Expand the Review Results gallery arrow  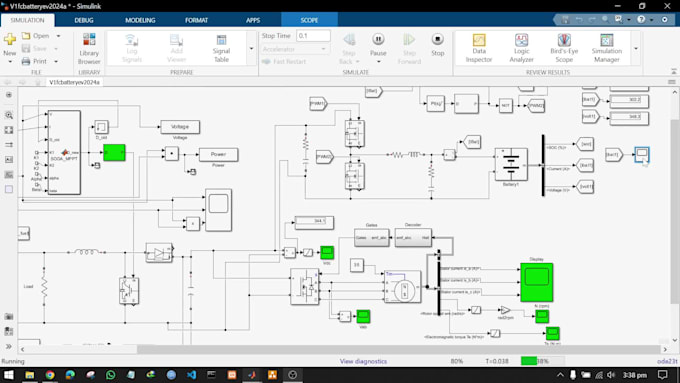tap(636, 49)
